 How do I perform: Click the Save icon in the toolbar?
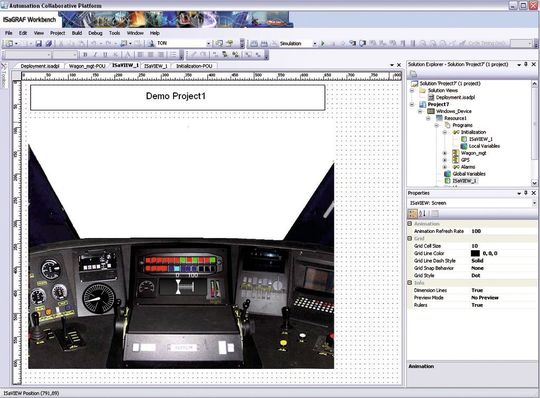click(39, 43)
